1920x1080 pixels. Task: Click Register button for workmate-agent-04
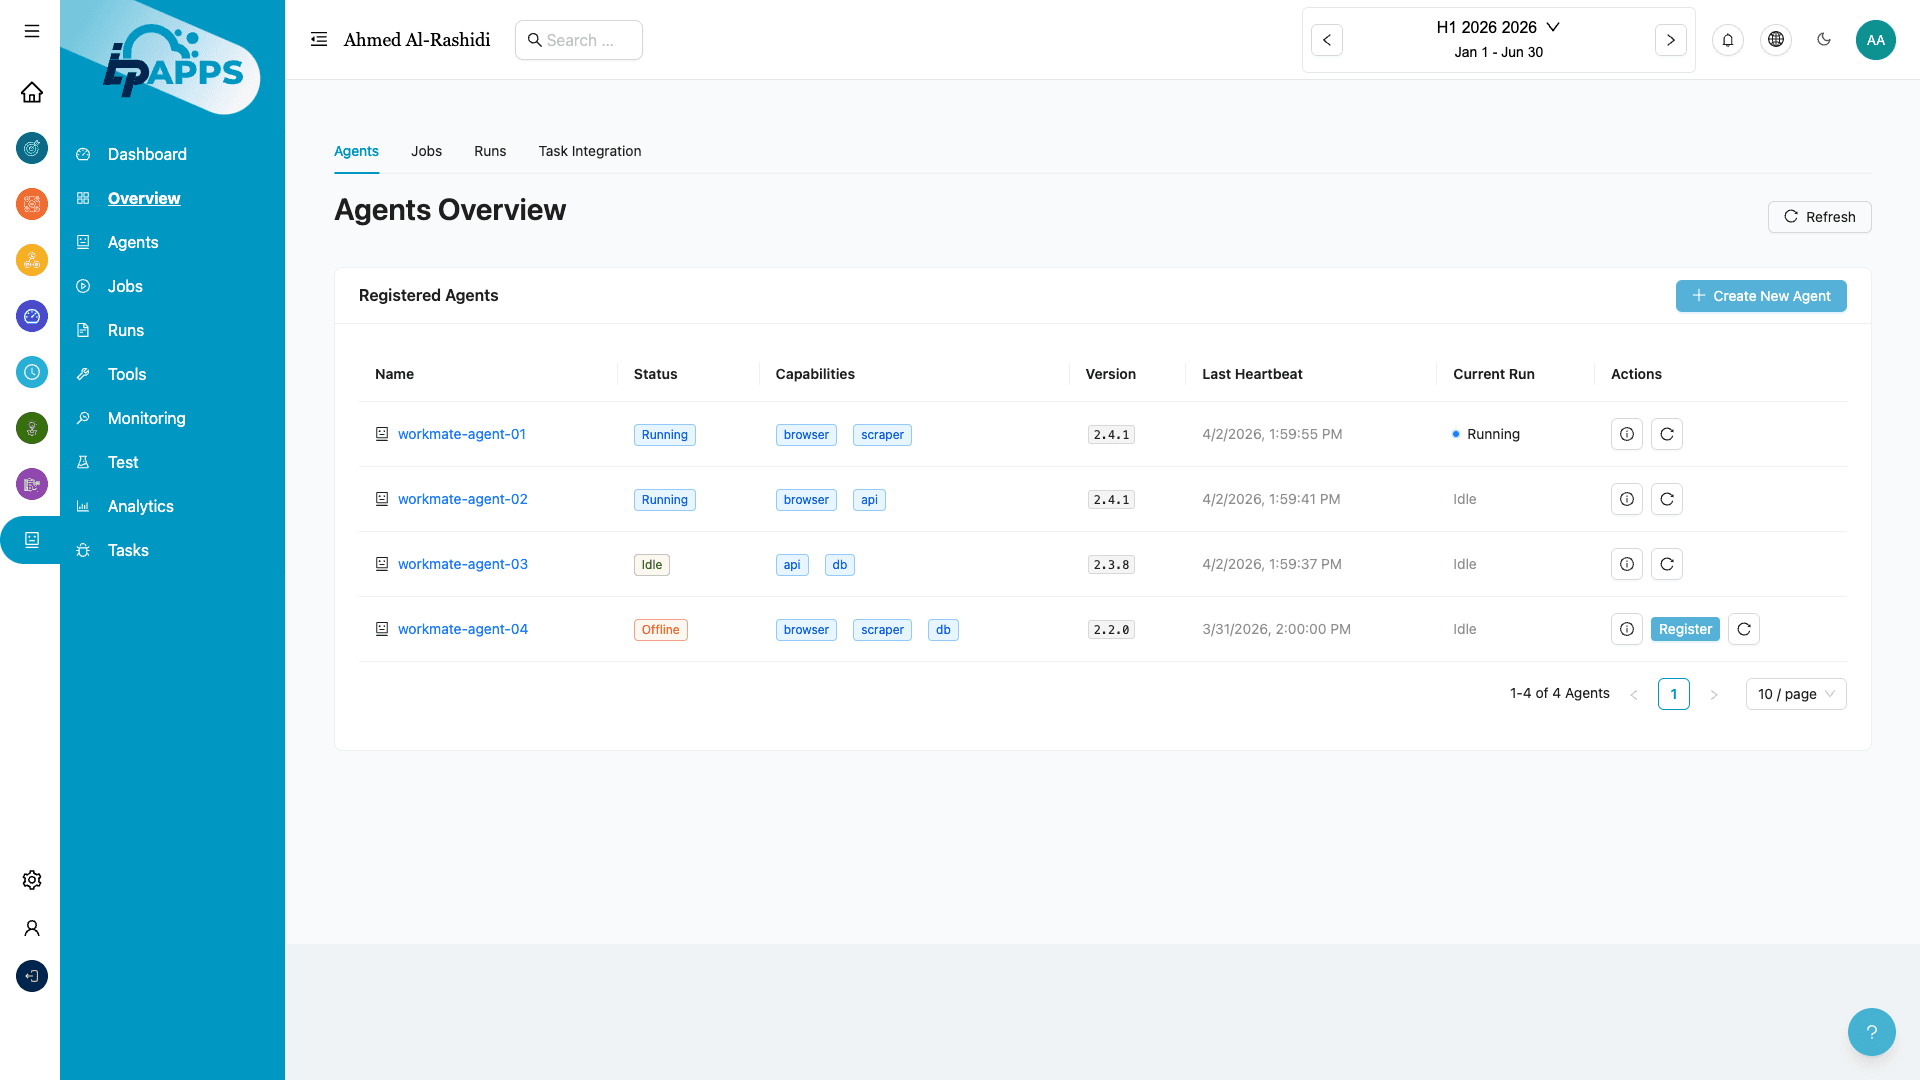1684,629
